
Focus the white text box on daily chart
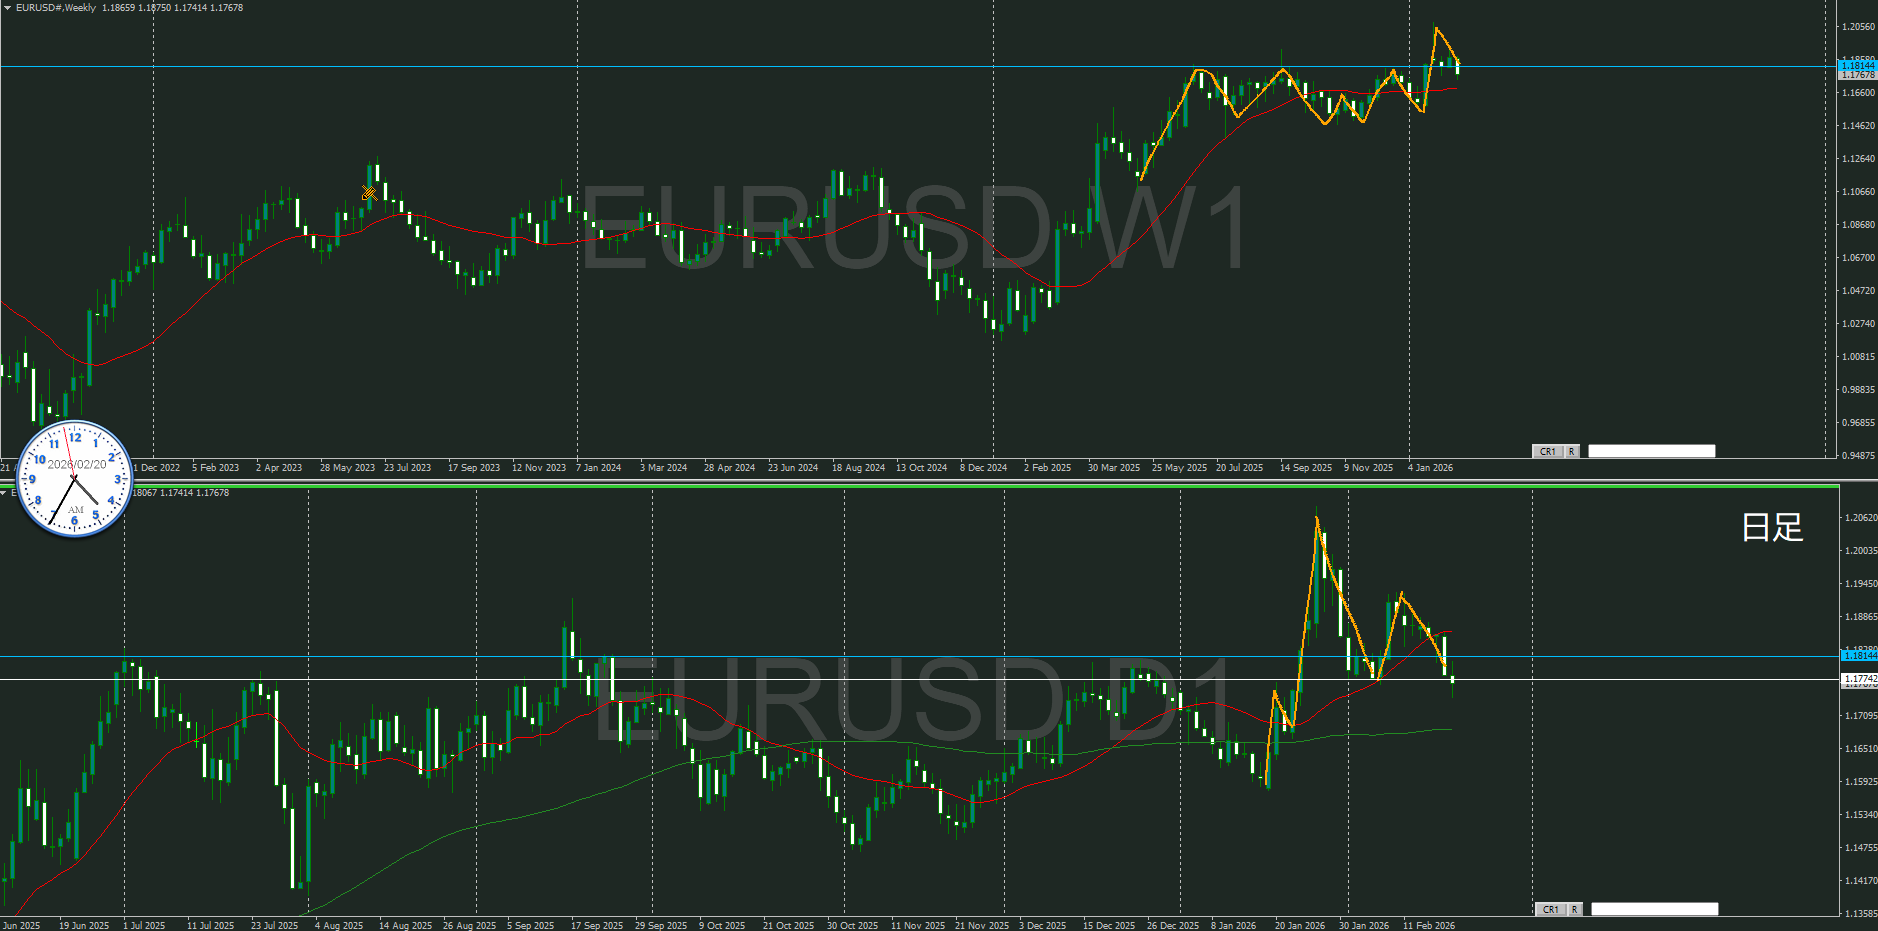tap(1654, 909)
